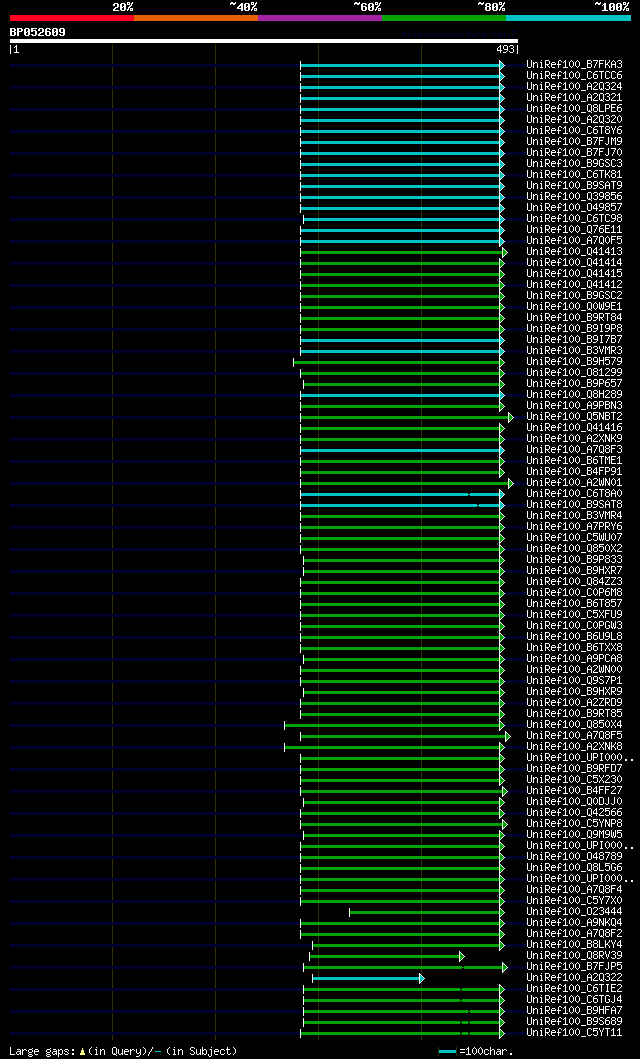The width and height of the screenshot is (640, 1059).
Task: Select the white BP052609 query bar
Action: (264, 41)
